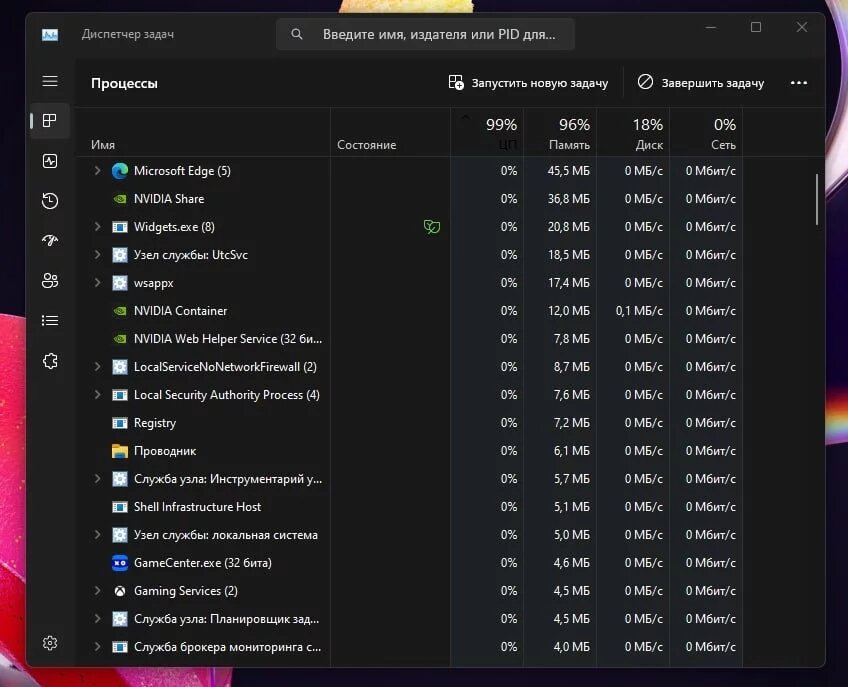The width and height of the screenshot is (848, 687).
Task: Click the GameCenter.exe process icon
Action: (x=120, y=563)
